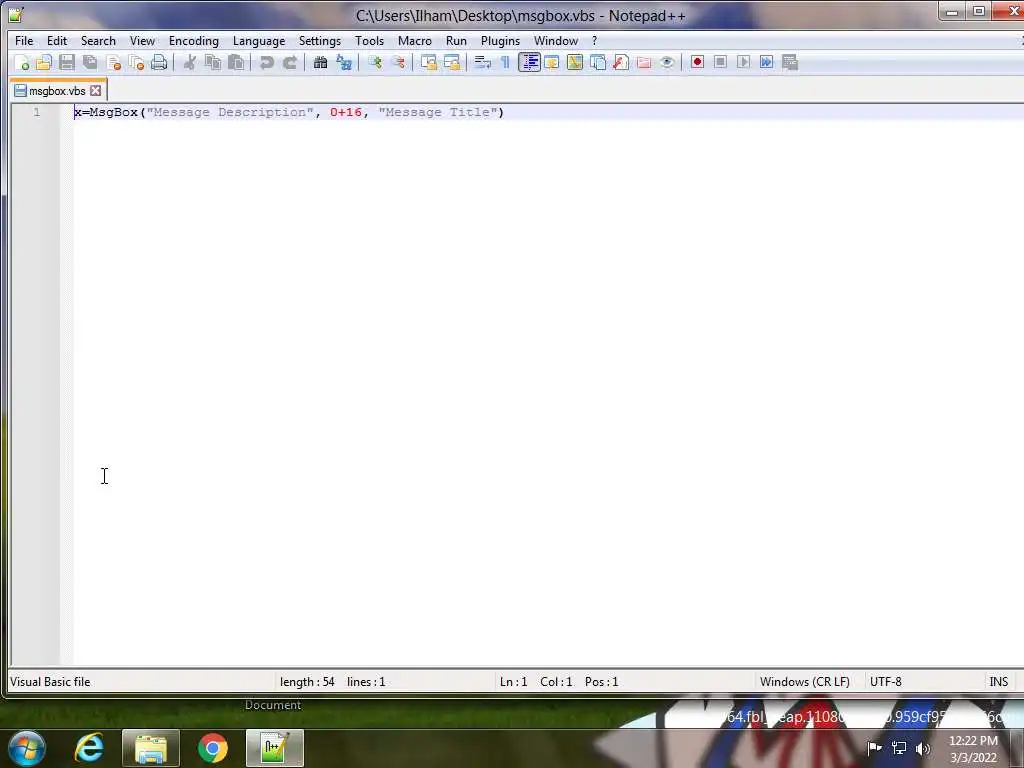The width and height of the screenshot is (1024, 768).
Task: Open the Language menu
Action: click(259, 40)
